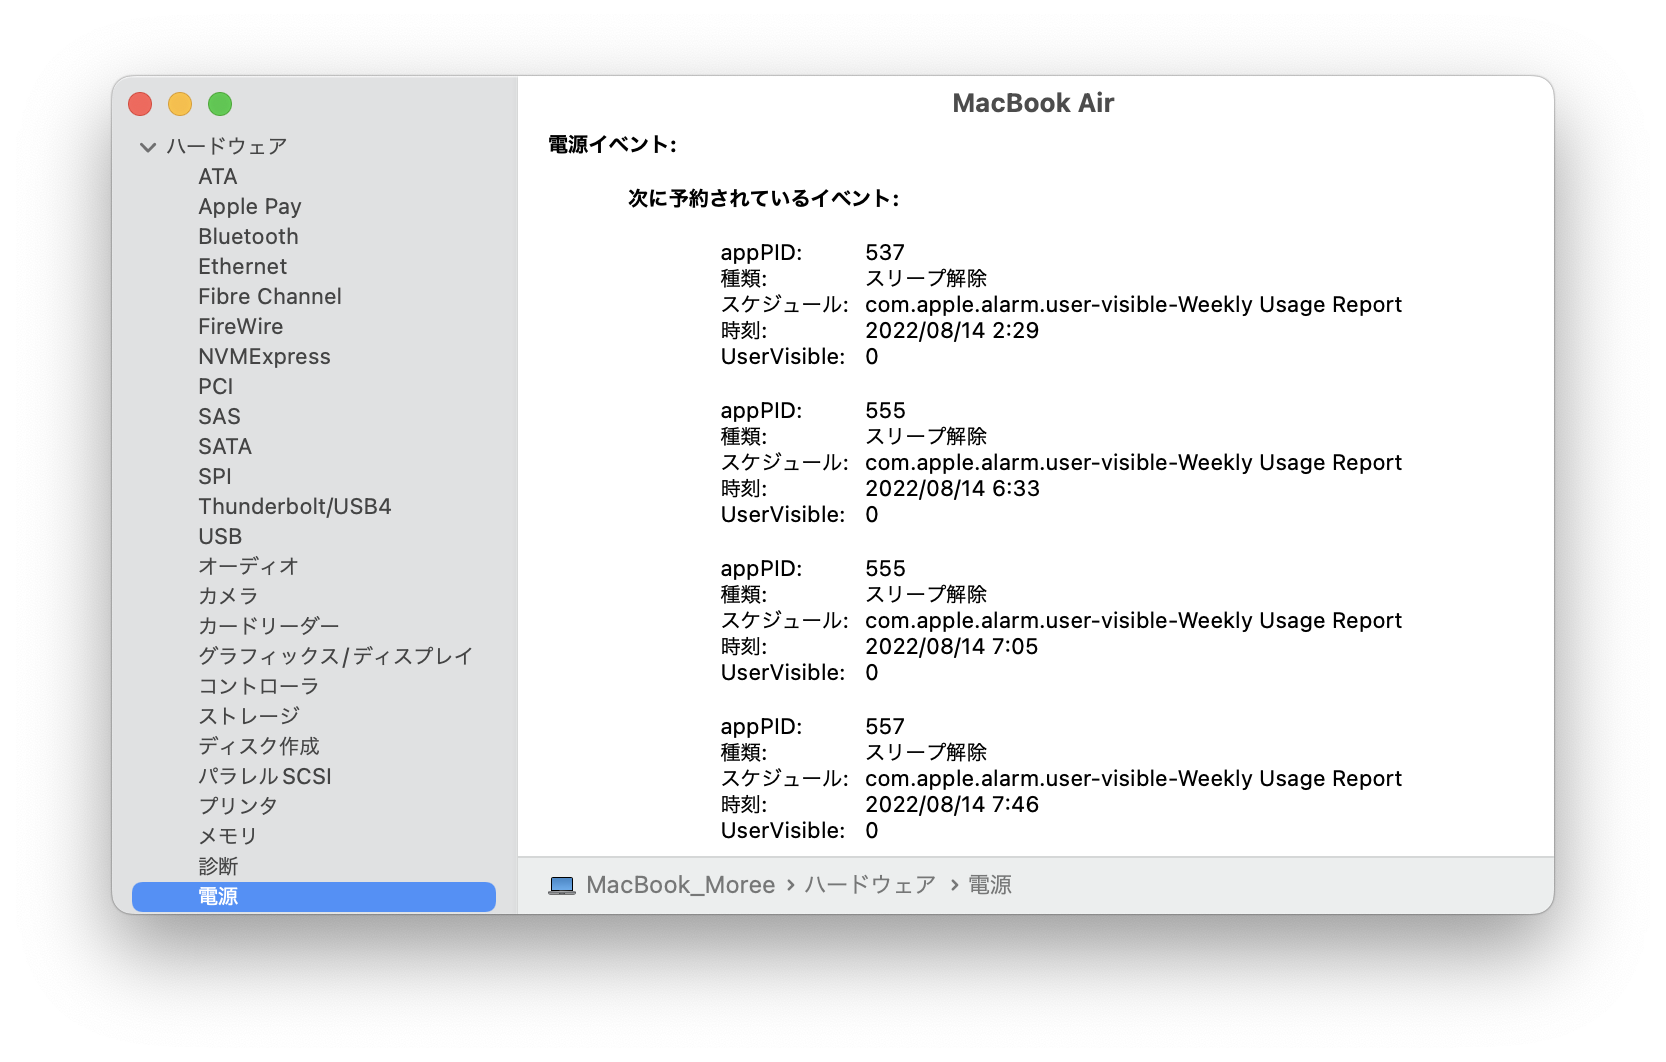
Task: Open コントローラ sidebar item
Action: [258, 687]
